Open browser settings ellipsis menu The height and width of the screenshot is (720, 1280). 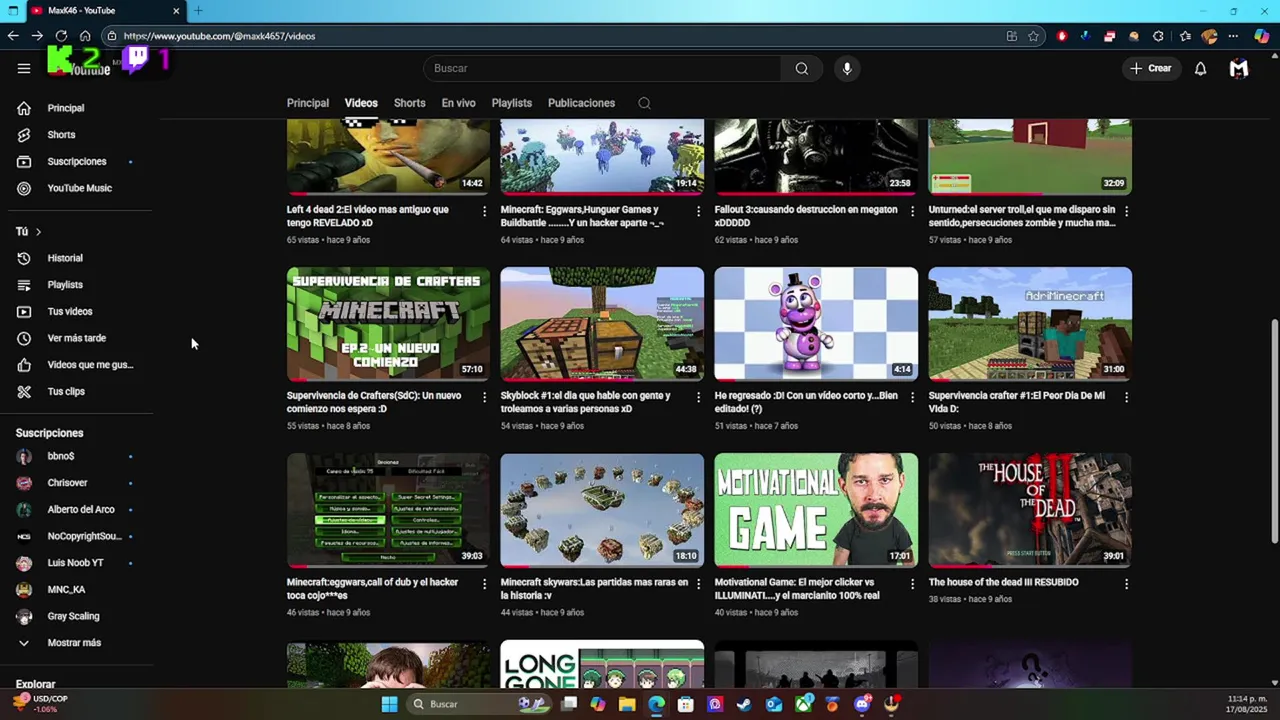[1233, 36]
